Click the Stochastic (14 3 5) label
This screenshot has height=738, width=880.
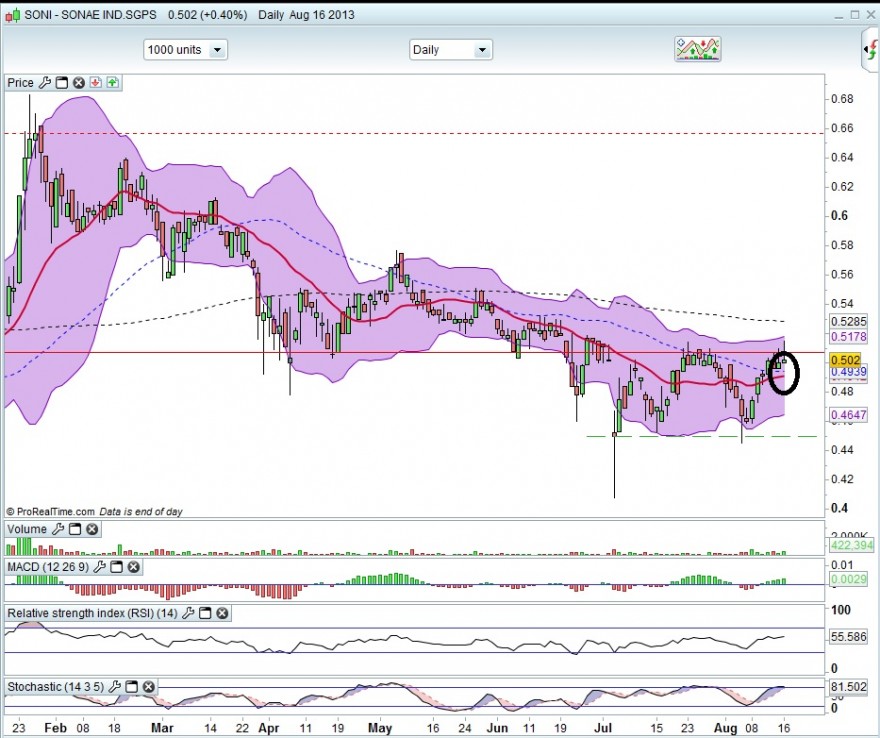point(56,686)
